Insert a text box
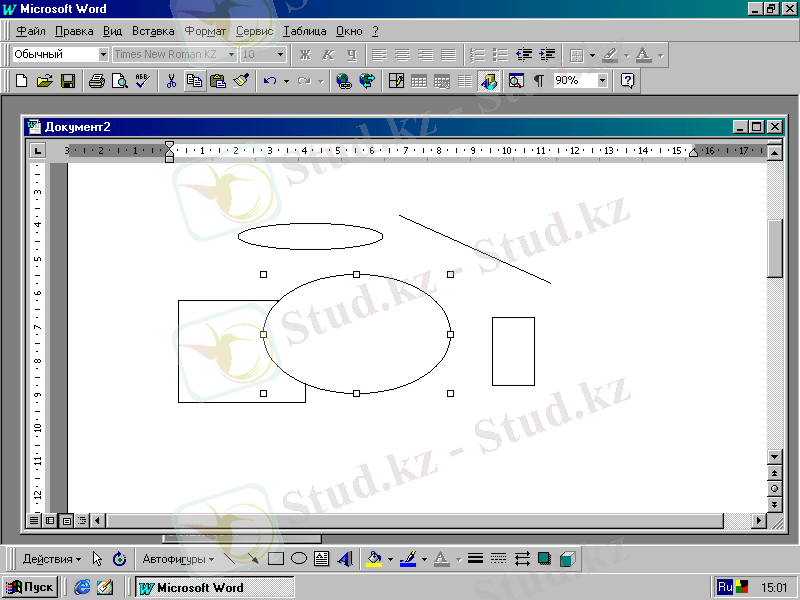This screenshot has width=800, height=600. [321, 559]
